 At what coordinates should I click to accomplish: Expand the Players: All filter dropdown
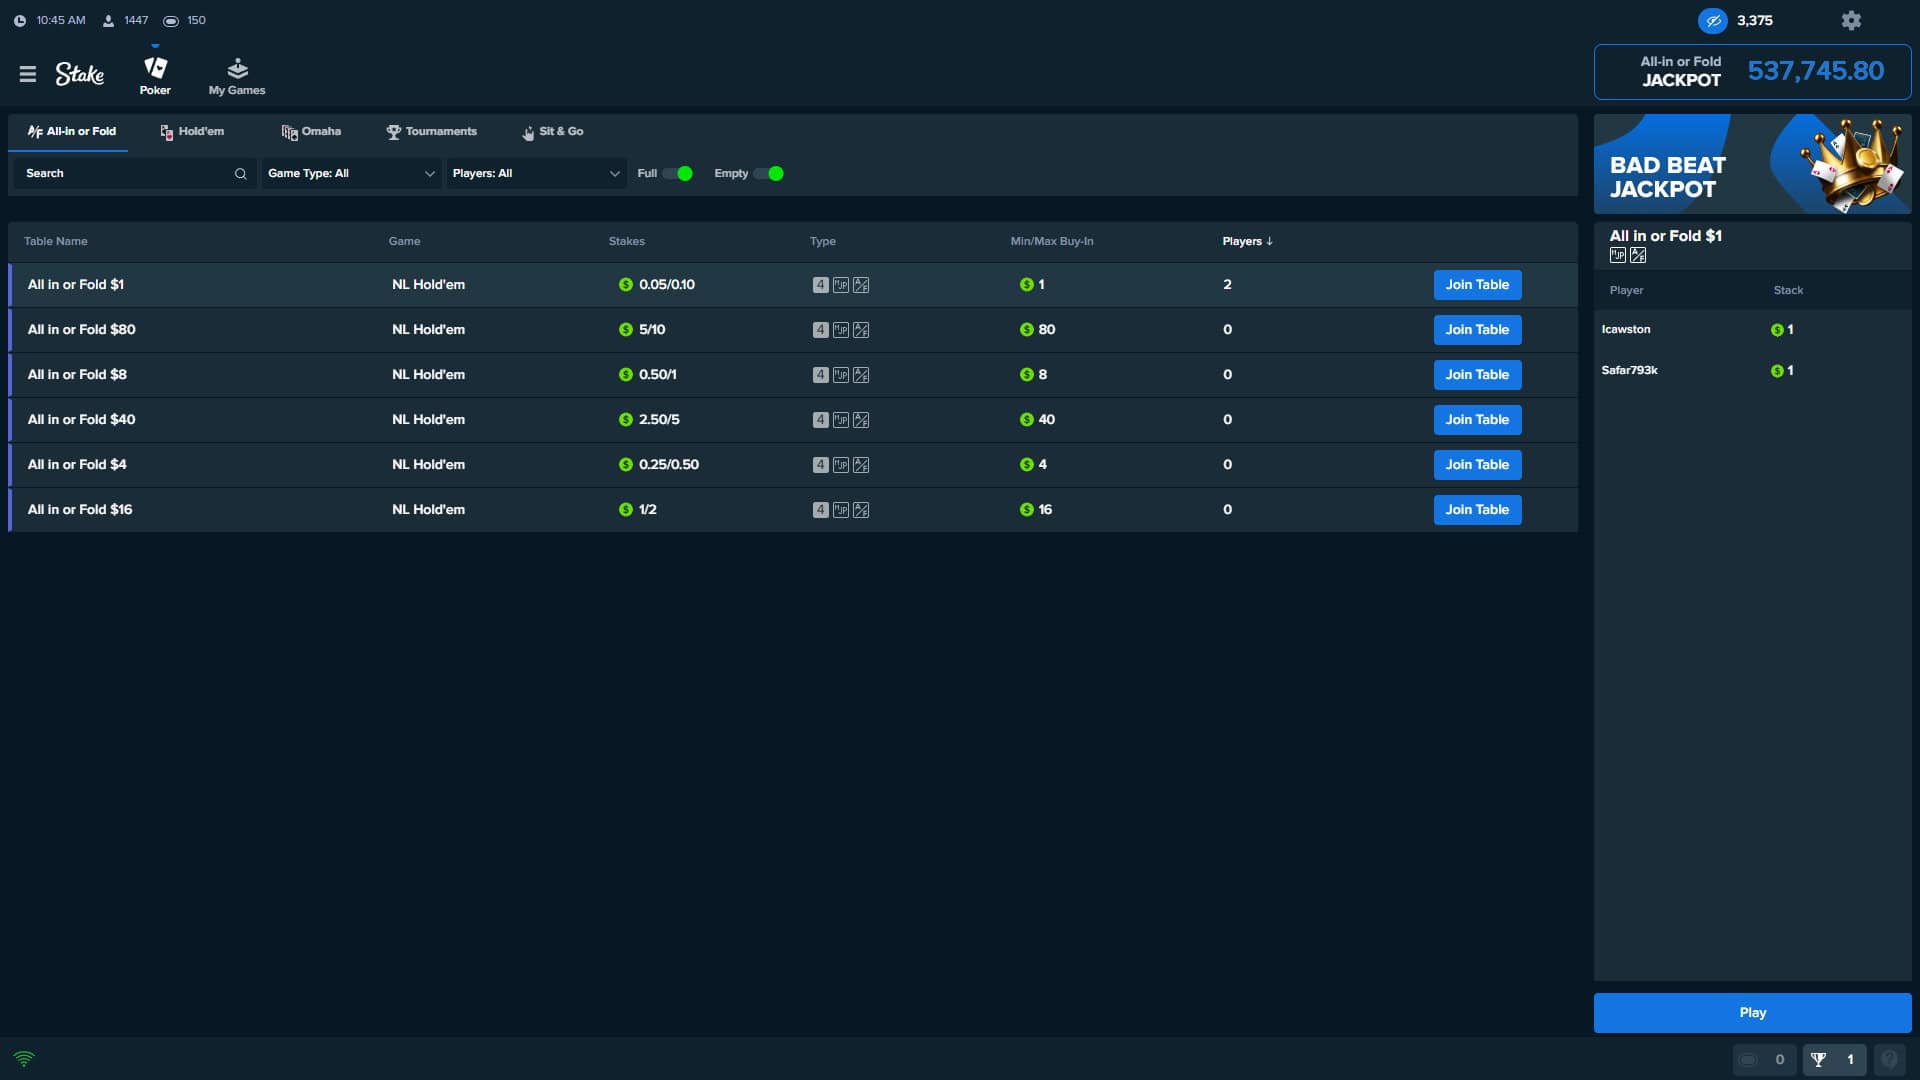536,173
